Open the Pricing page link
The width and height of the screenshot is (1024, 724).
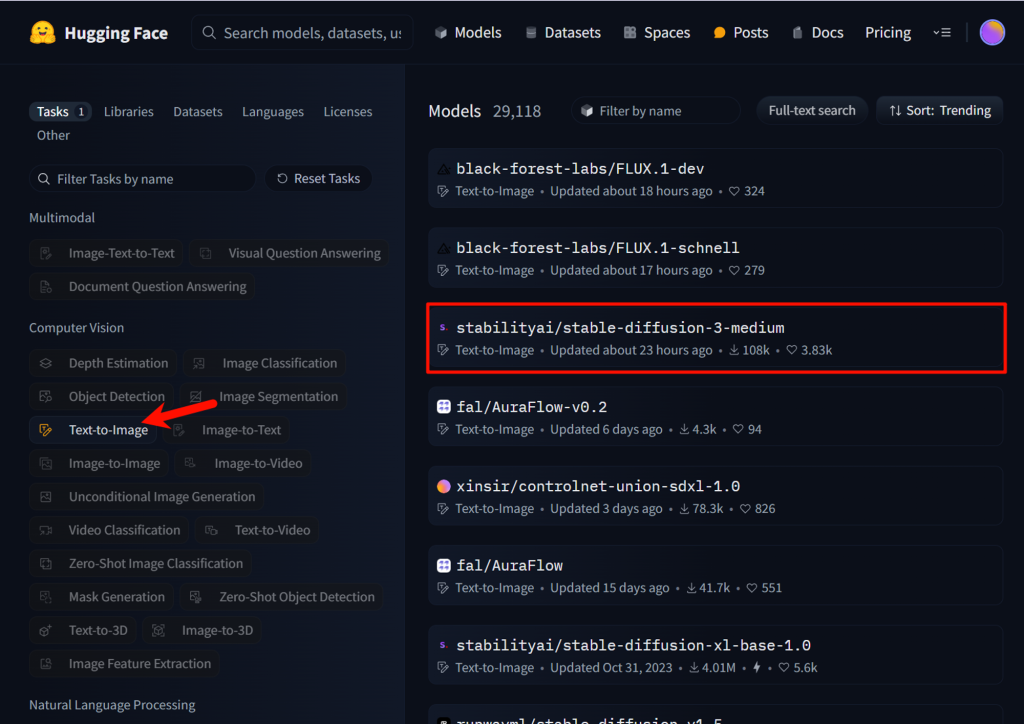coord(888,33)
